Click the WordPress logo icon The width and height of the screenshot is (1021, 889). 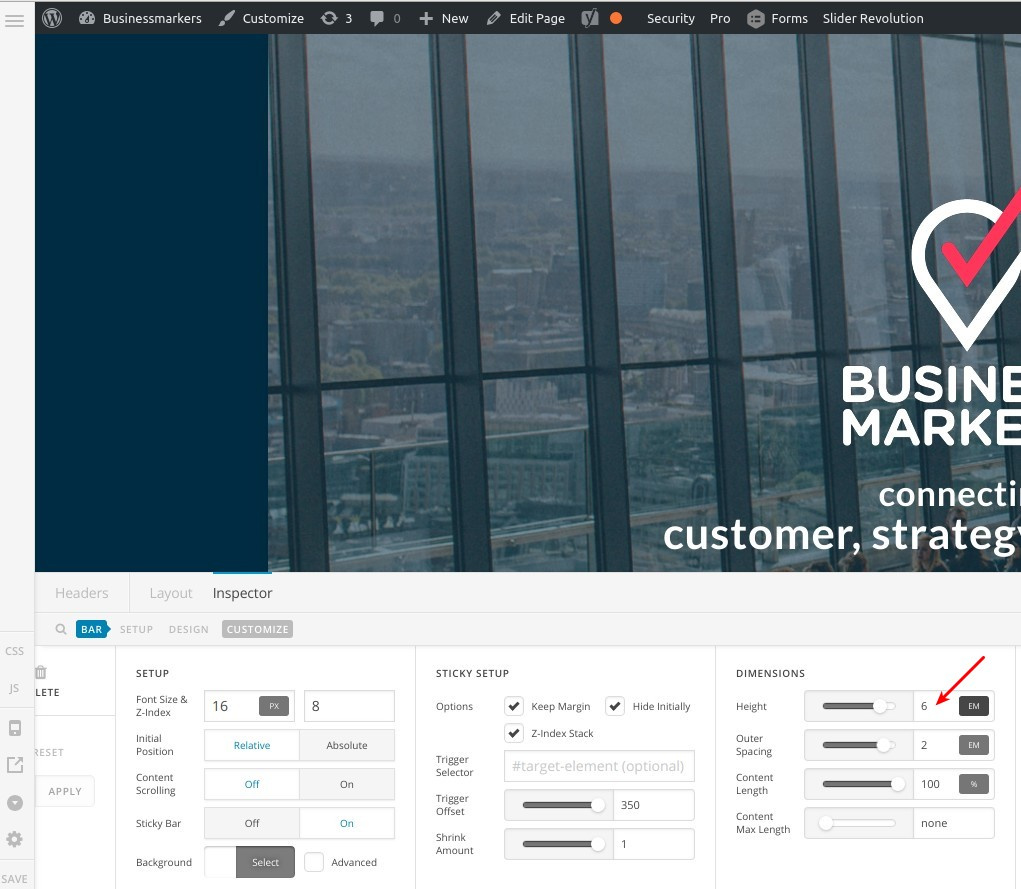coord(53,18)
